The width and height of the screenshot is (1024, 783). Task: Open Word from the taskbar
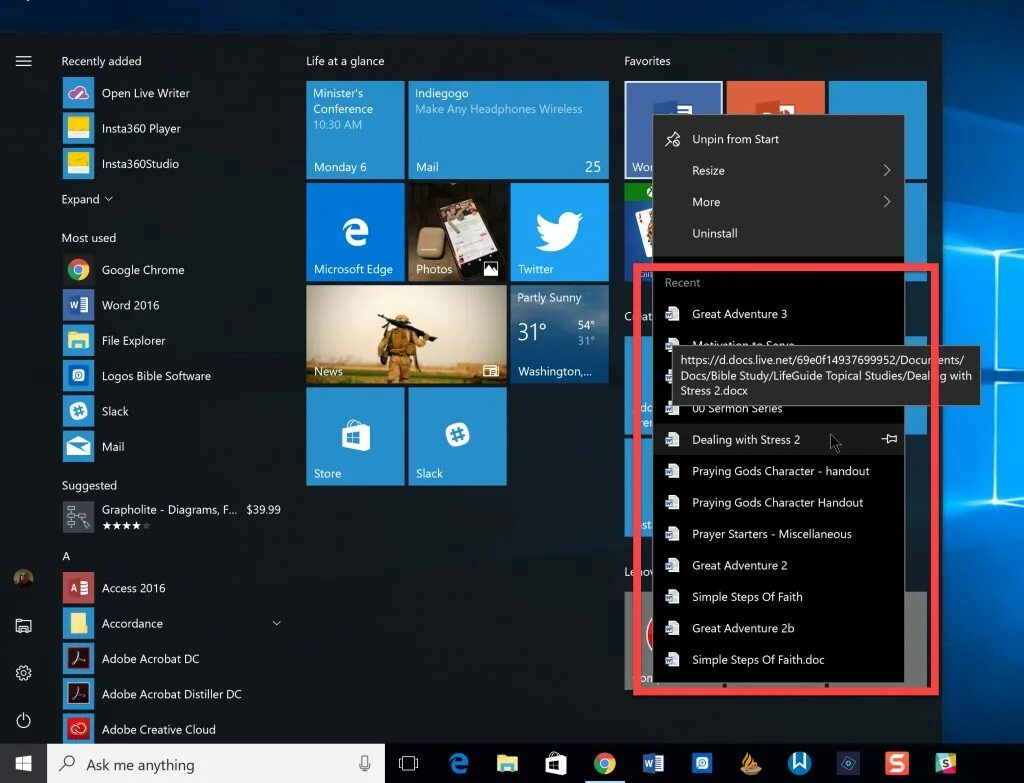point(653,763)
